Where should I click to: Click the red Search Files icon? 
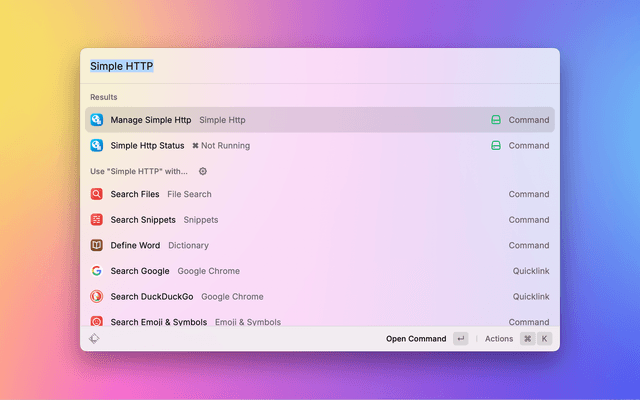pyautogui.click(x=97, y=194)
